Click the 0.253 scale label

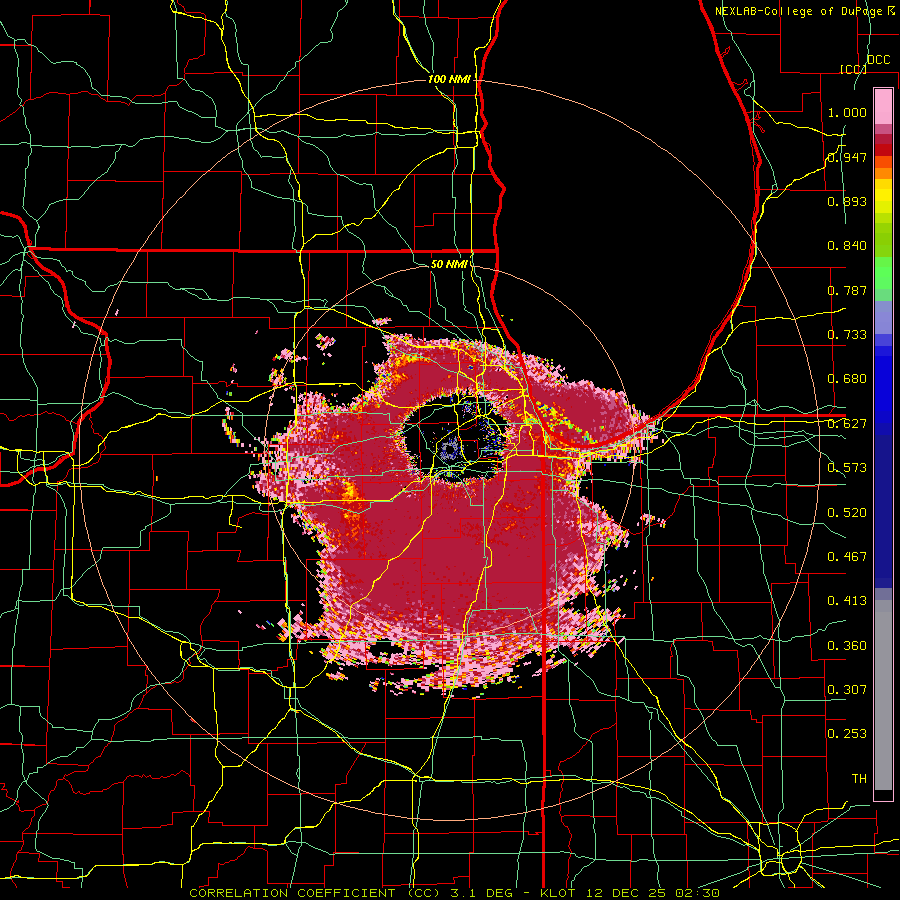[x=847, y=734]
